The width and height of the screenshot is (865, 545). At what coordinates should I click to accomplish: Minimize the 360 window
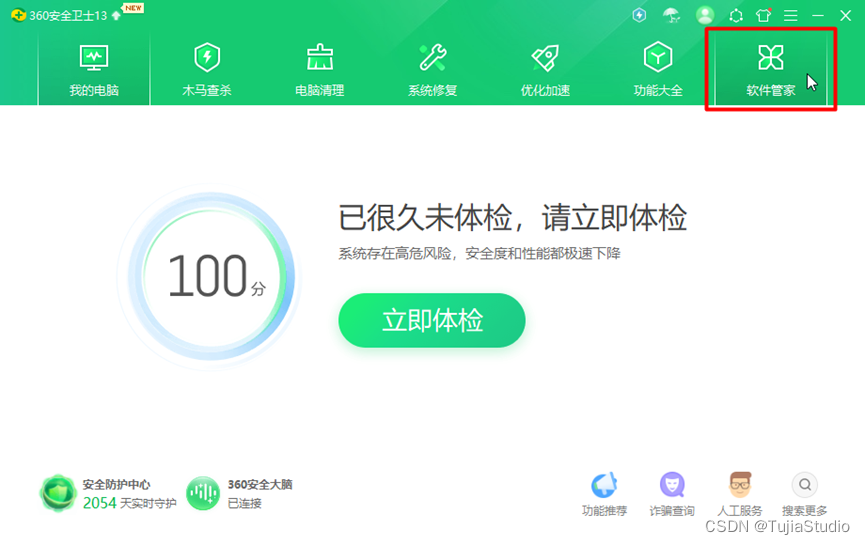point(818,15)
